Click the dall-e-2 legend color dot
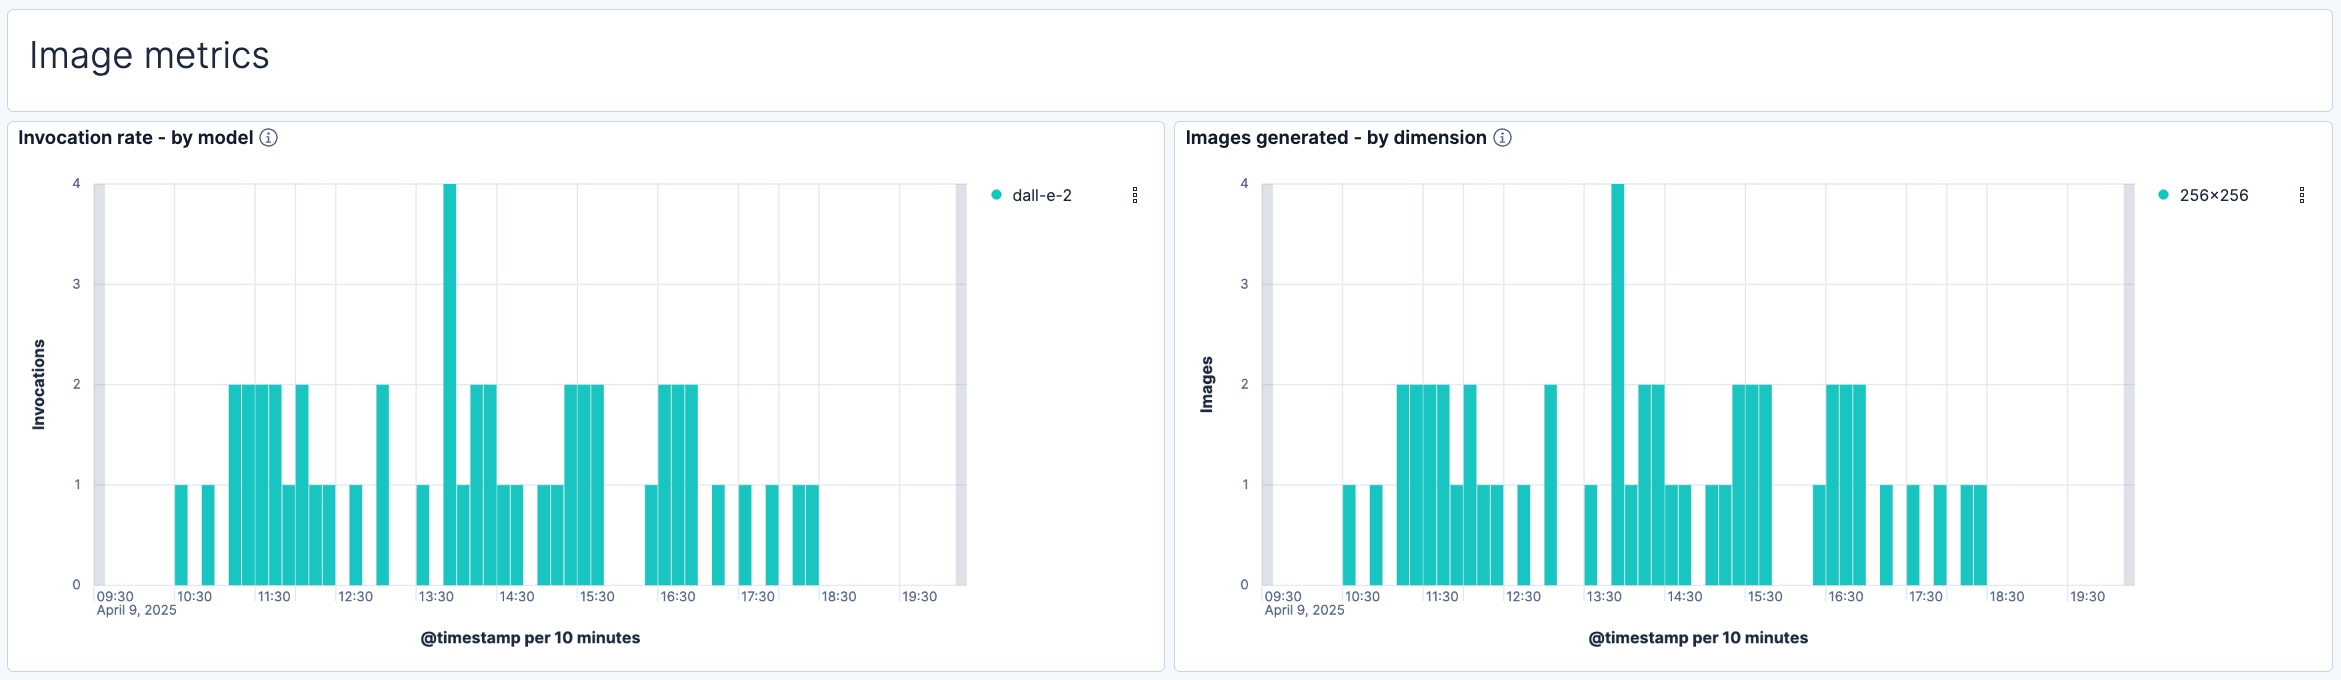Image resolution: width=2341 pixels, height=680 pixels. [996, 195]
